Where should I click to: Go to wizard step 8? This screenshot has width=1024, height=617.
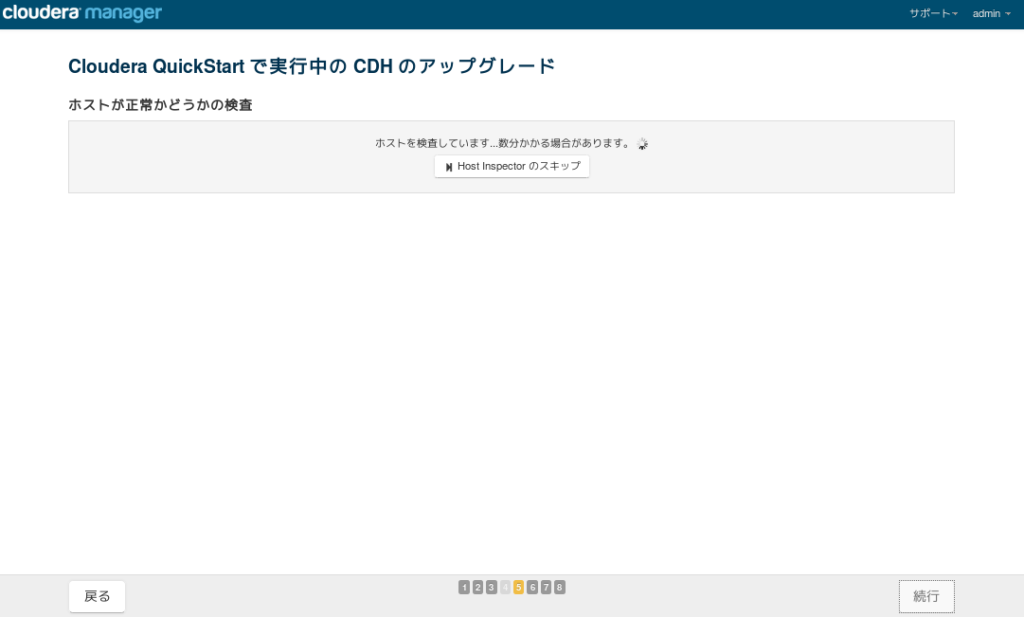560,588
